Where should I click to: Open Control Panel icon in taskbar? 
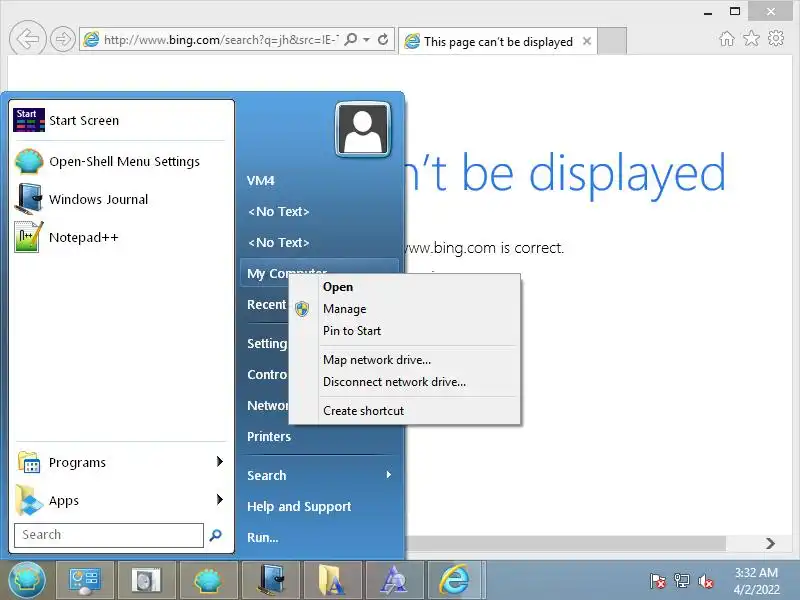[85, 581]
